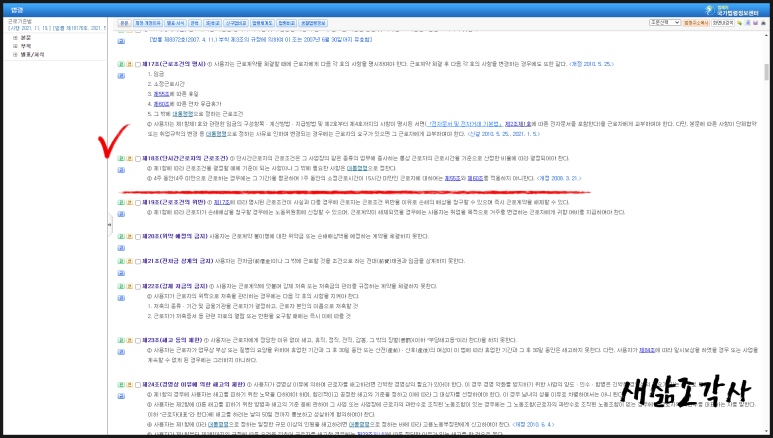Image resolution: width=773 pixels, height=438 pixels.
Task: Click the yellow icon beside 제17조
Action: [129, 64]
